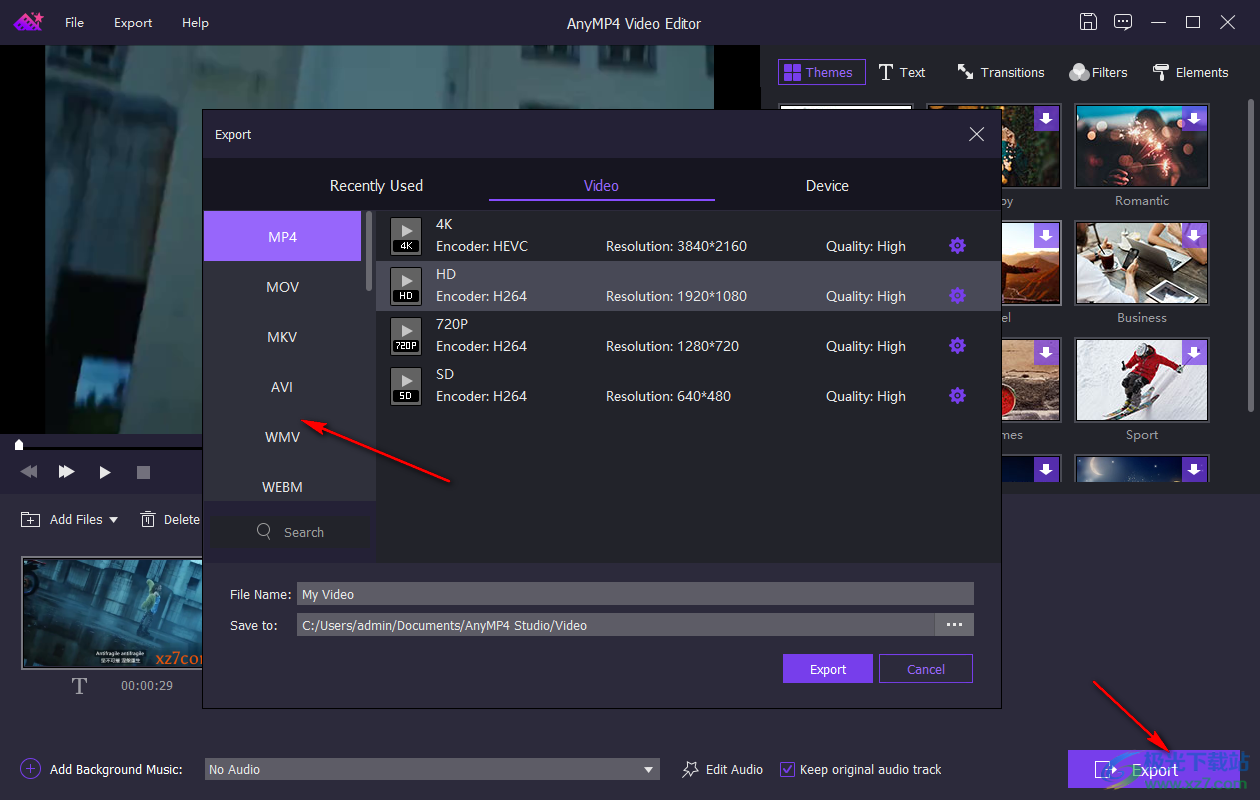Select WEBM format in list
The width and height of the screenshot is (1260, 800).
[x=282, y=487]
